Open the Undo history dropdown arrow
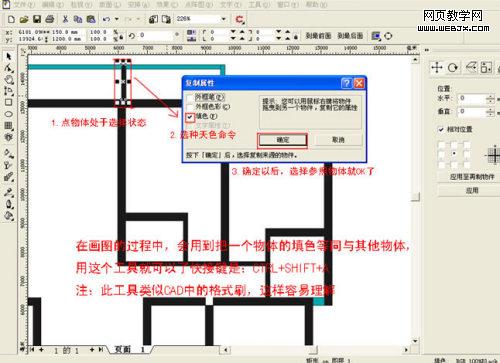 116,19
